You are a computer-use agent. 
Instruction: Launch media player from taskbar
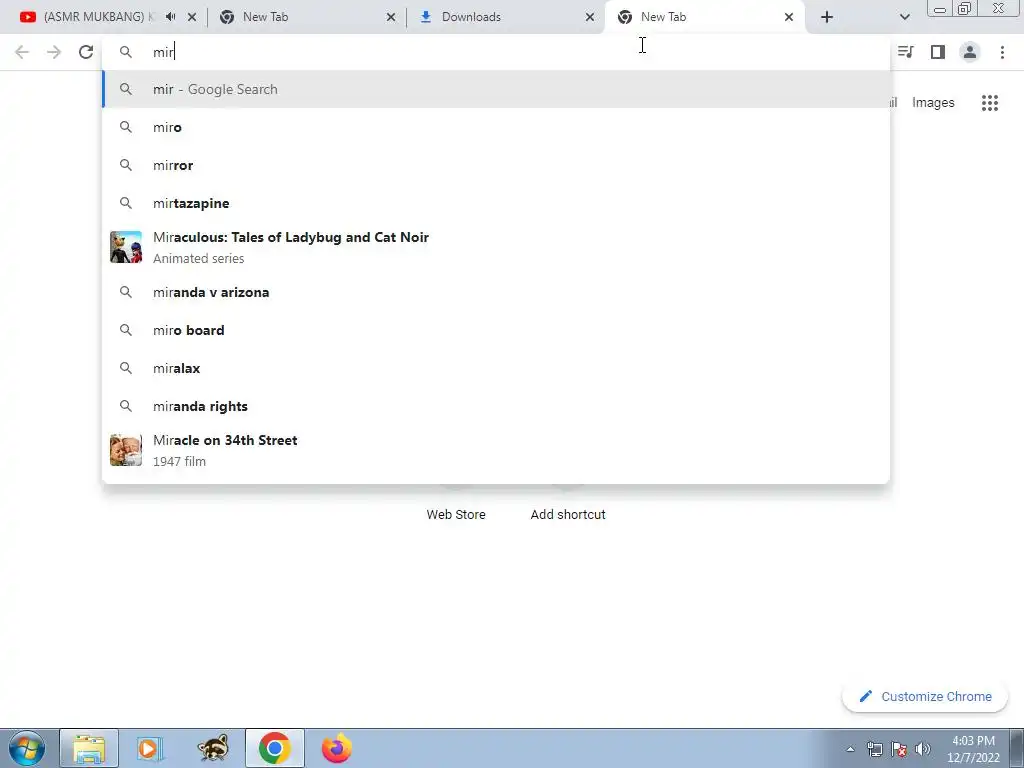pos(150,748)
